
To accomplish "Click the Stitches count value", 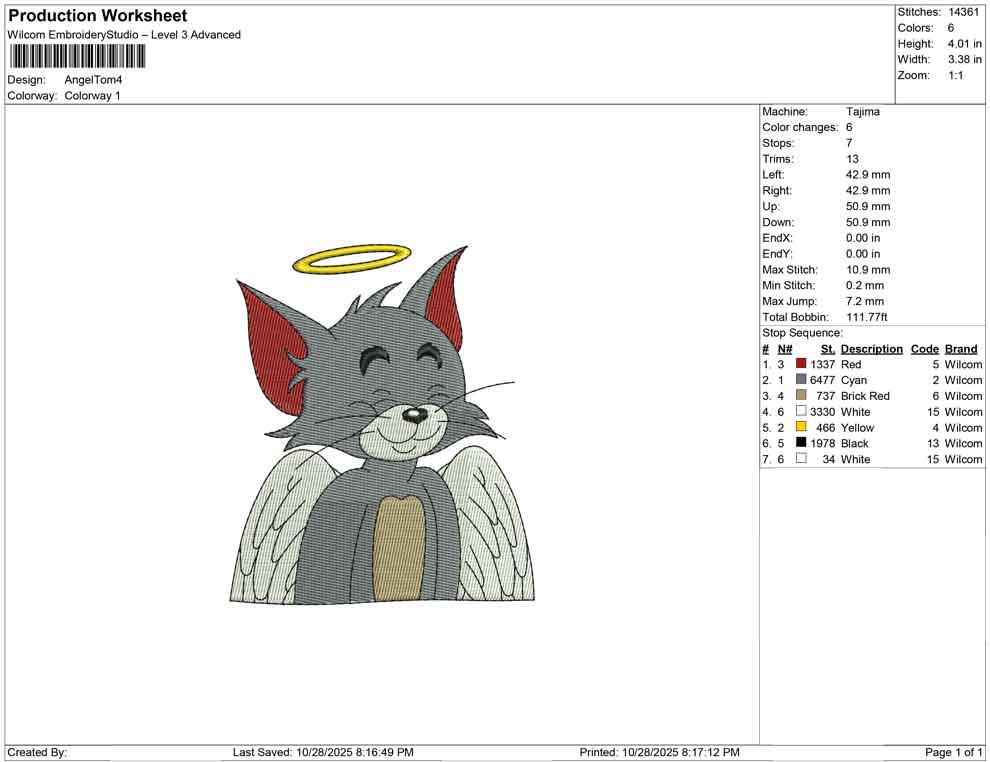I will [966, 12].
